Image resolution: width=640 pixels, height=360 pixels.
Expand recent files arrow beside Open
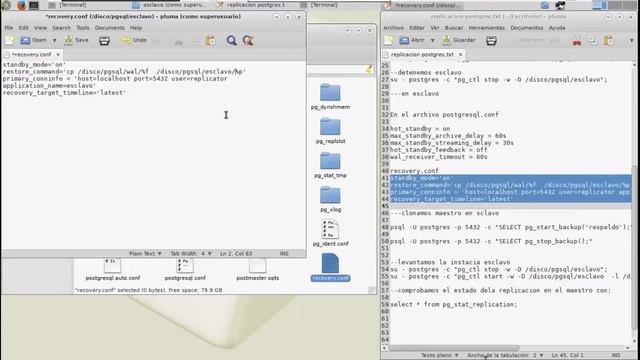click(x=54, y=40)
